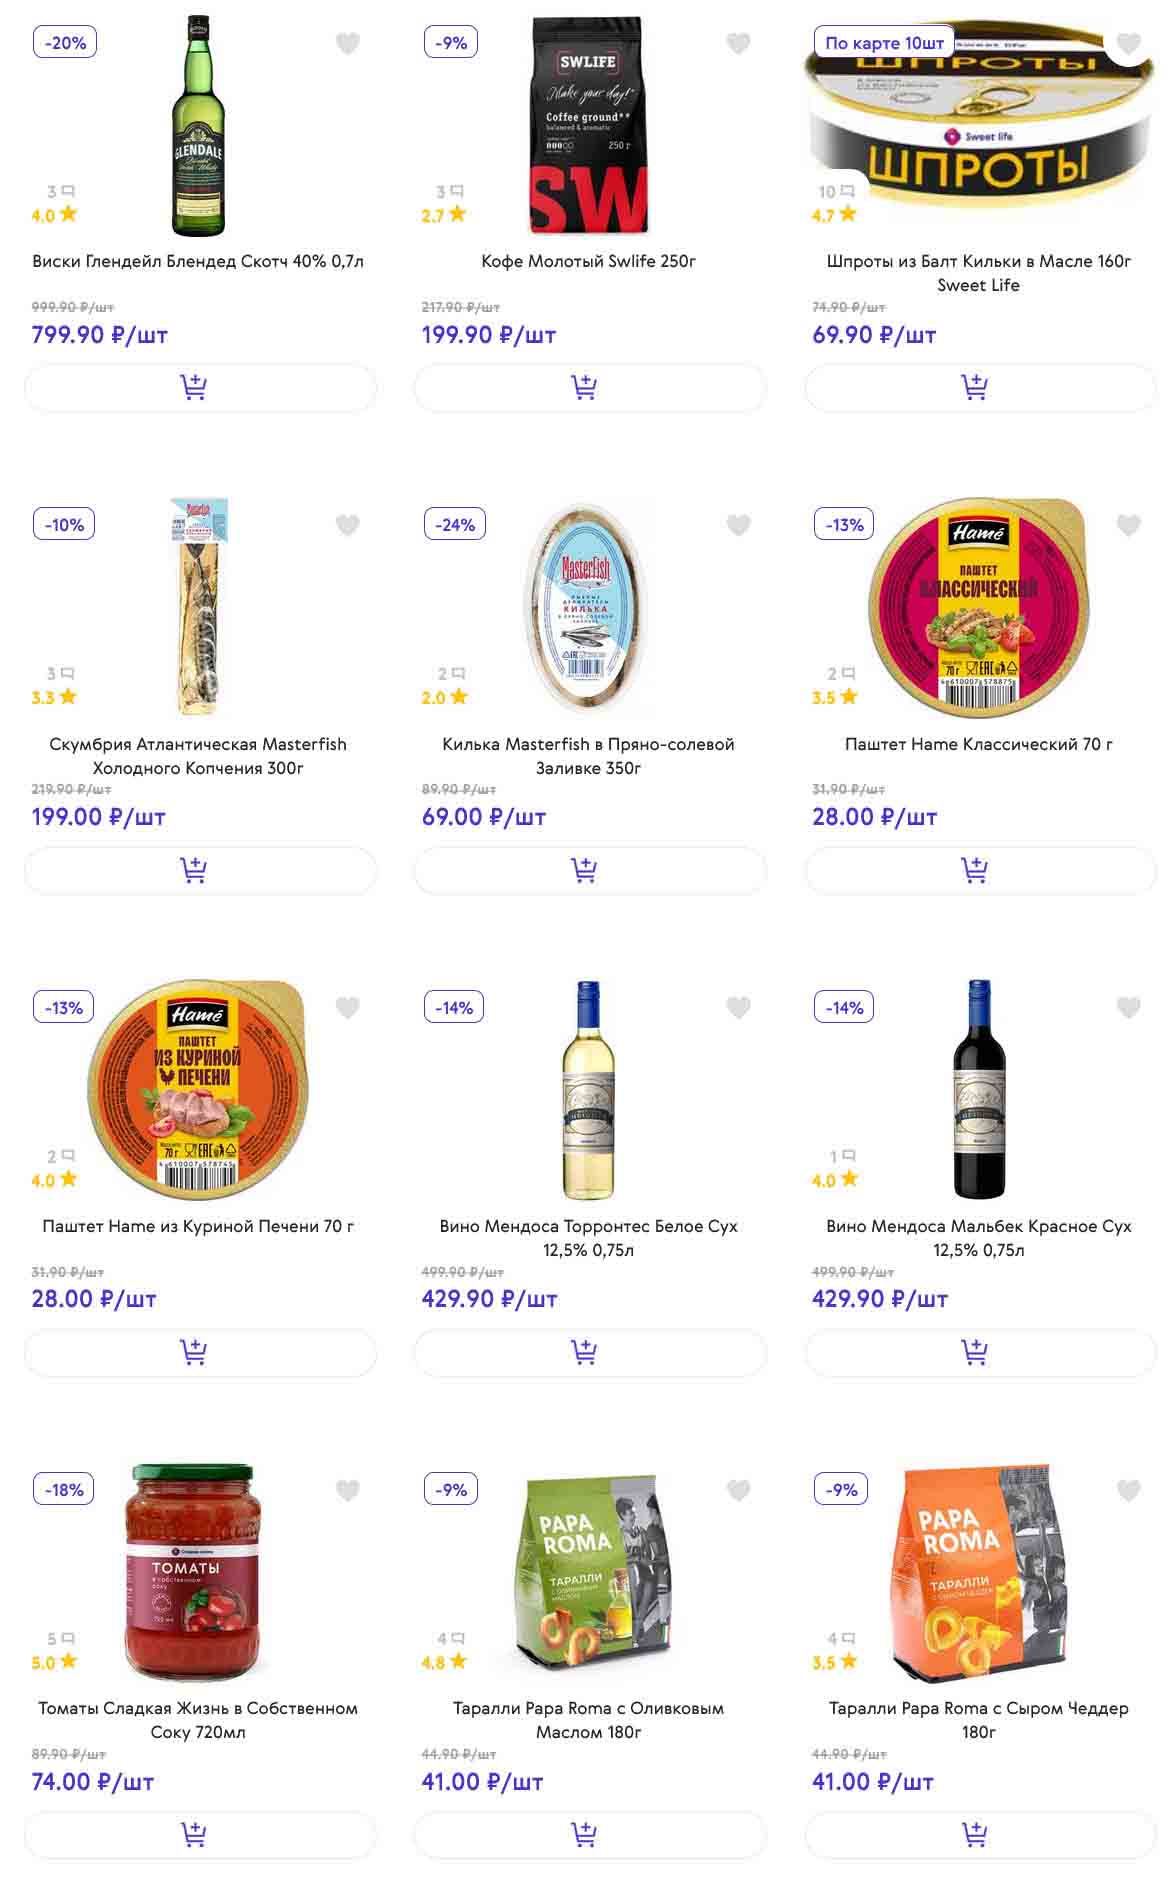Click the 'По карте 10шт' badge
Viewport: 1170px width, 1888px height.
coord(884,43)
